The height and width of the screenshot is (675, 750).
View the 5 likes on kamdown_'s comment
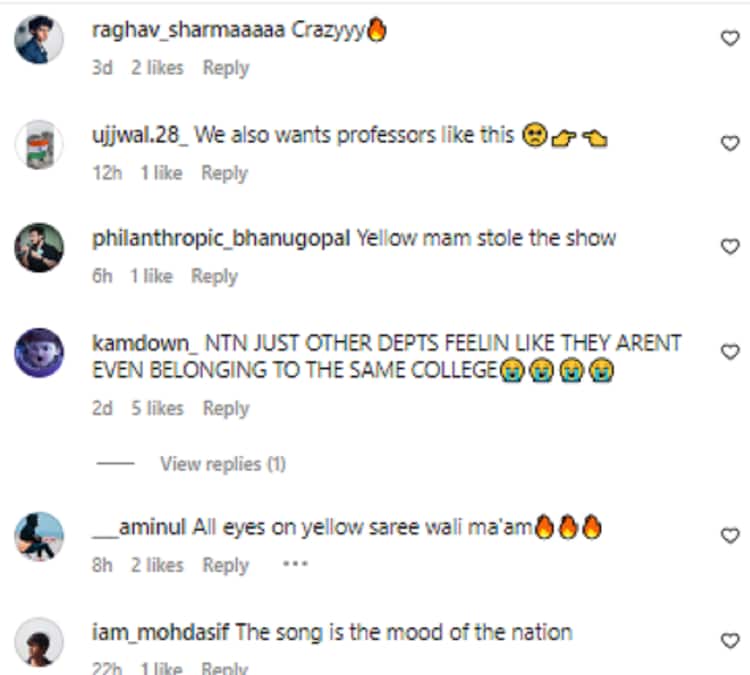pos(157,409)
